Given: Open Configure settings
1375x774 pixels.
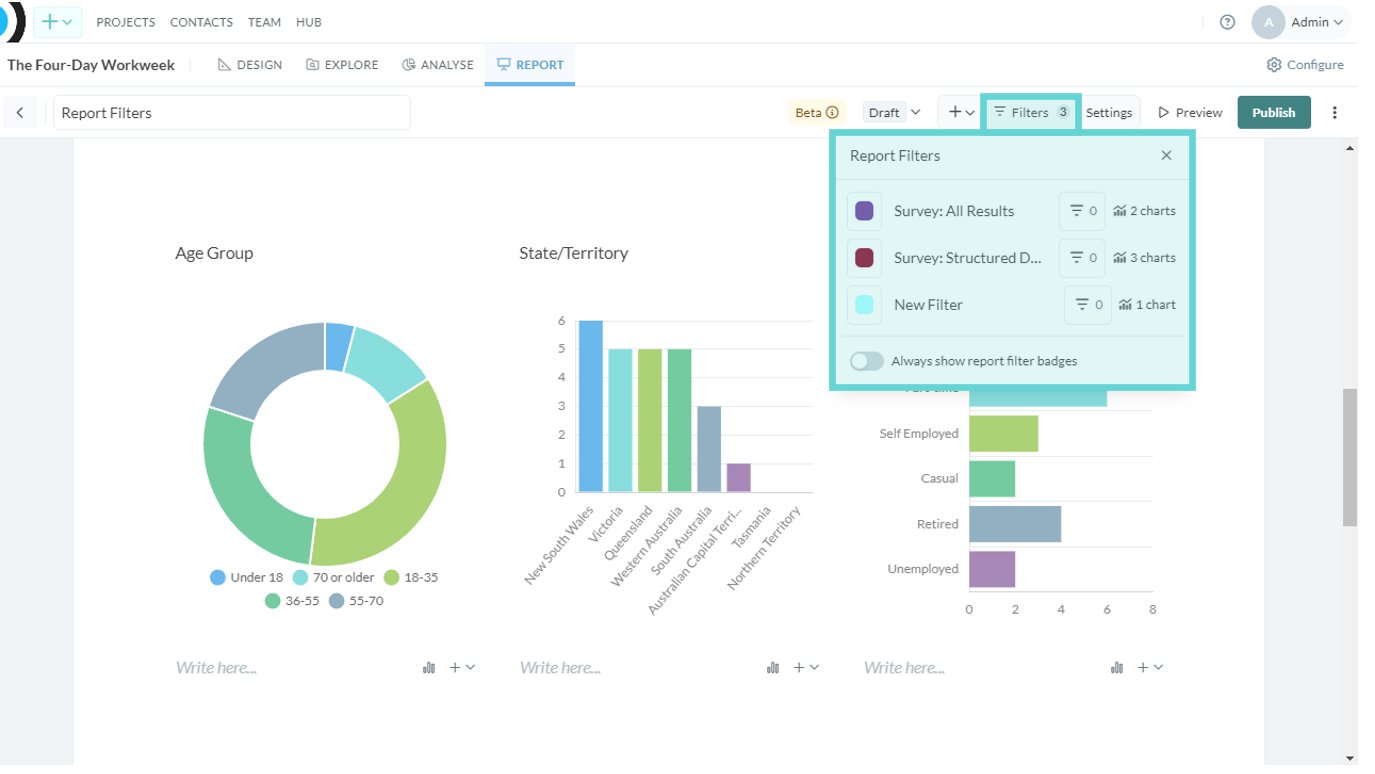Looking at the screenshot, I should pos(1305,65).
